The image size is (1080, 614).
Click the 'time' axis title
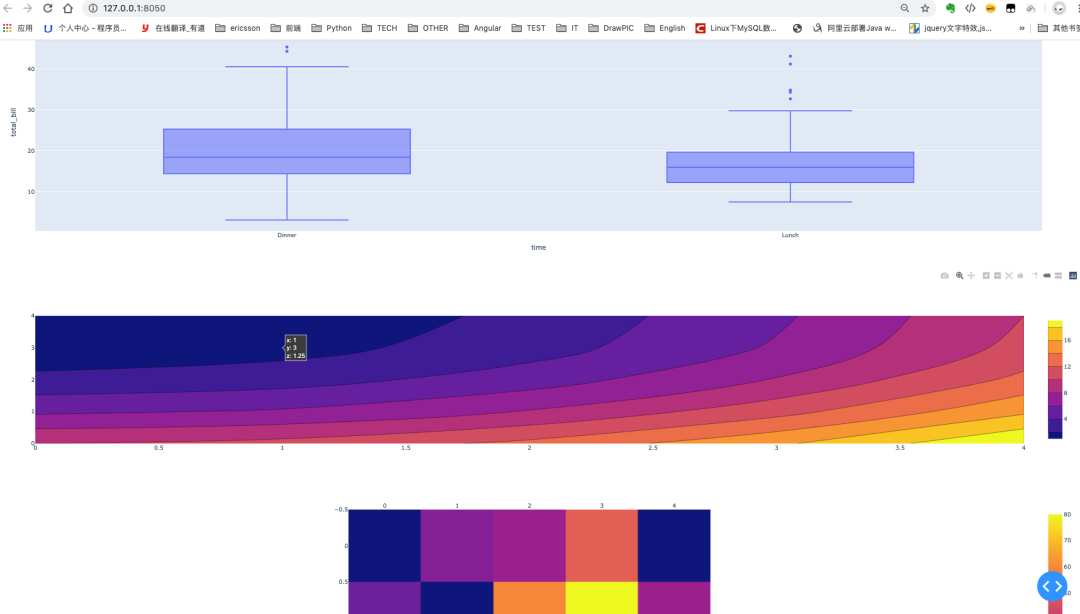point(539,247)
